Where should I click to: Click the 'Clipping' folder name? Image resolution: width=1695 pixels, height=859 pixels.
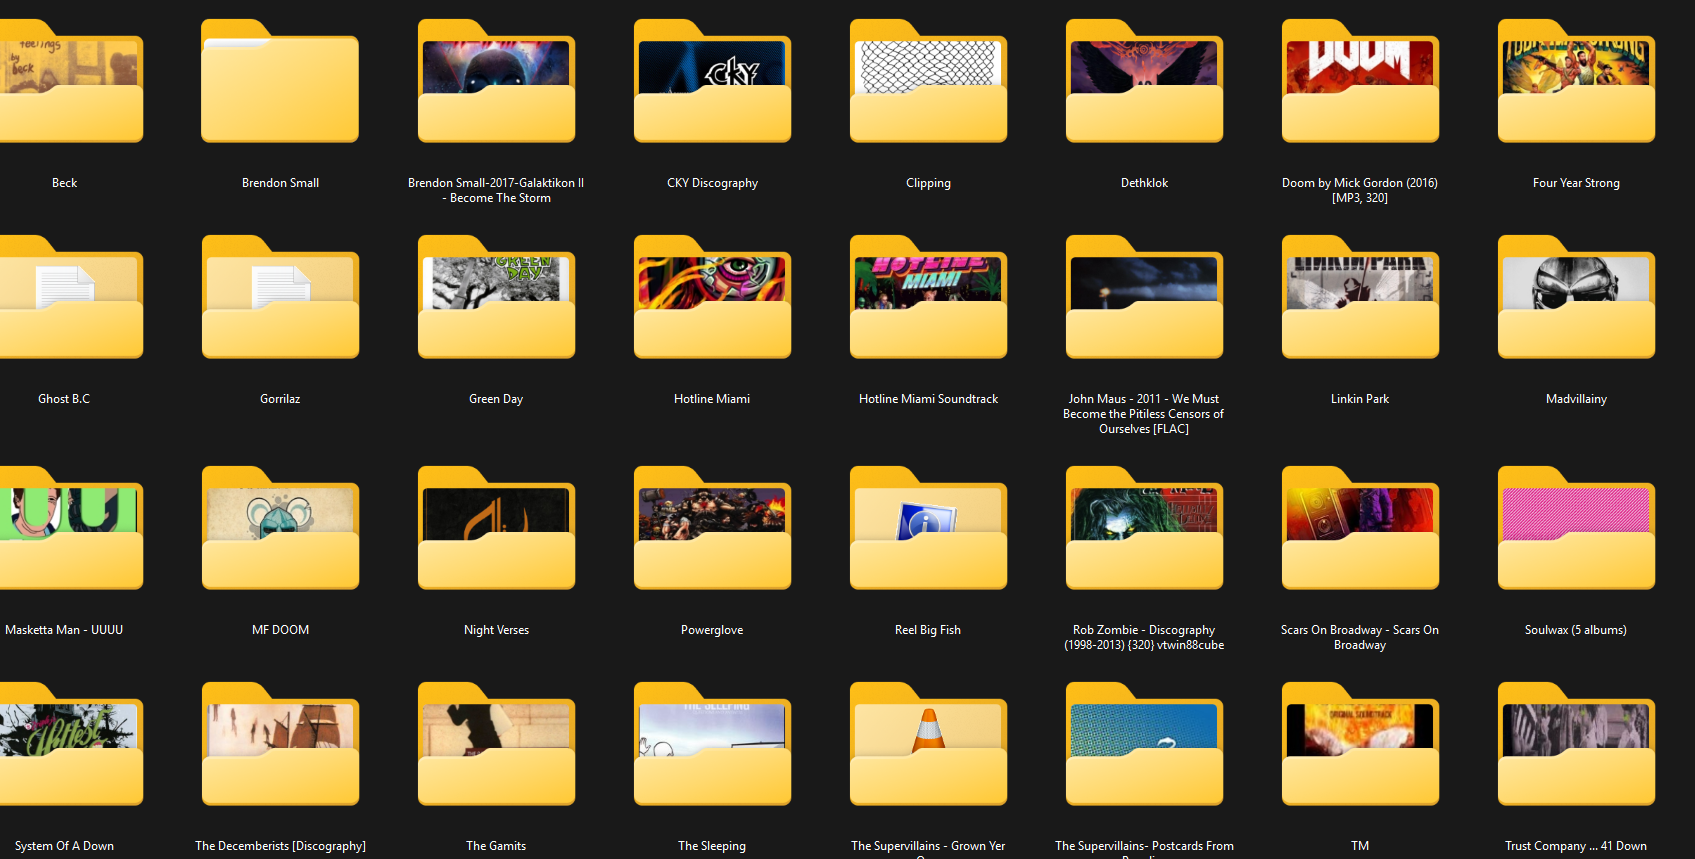(x=928, y=183)
